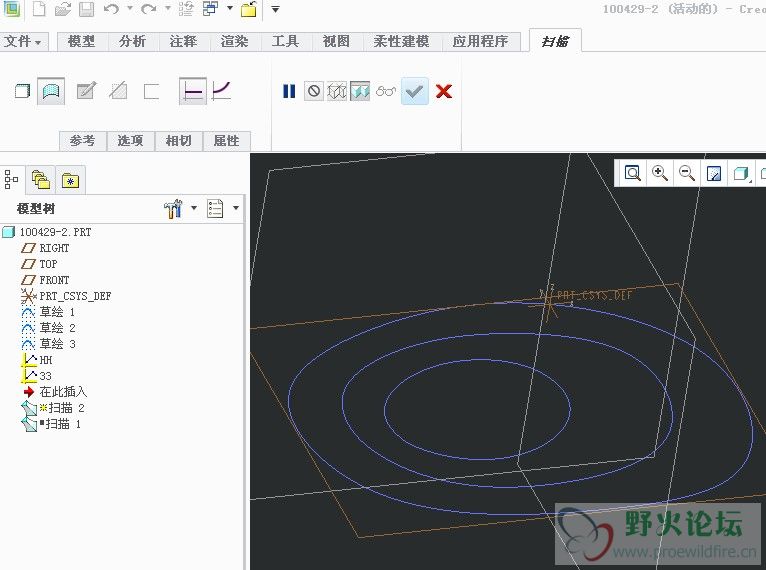Open the 文件 menu dropdown
766x570 pixels.
point(23,41)
